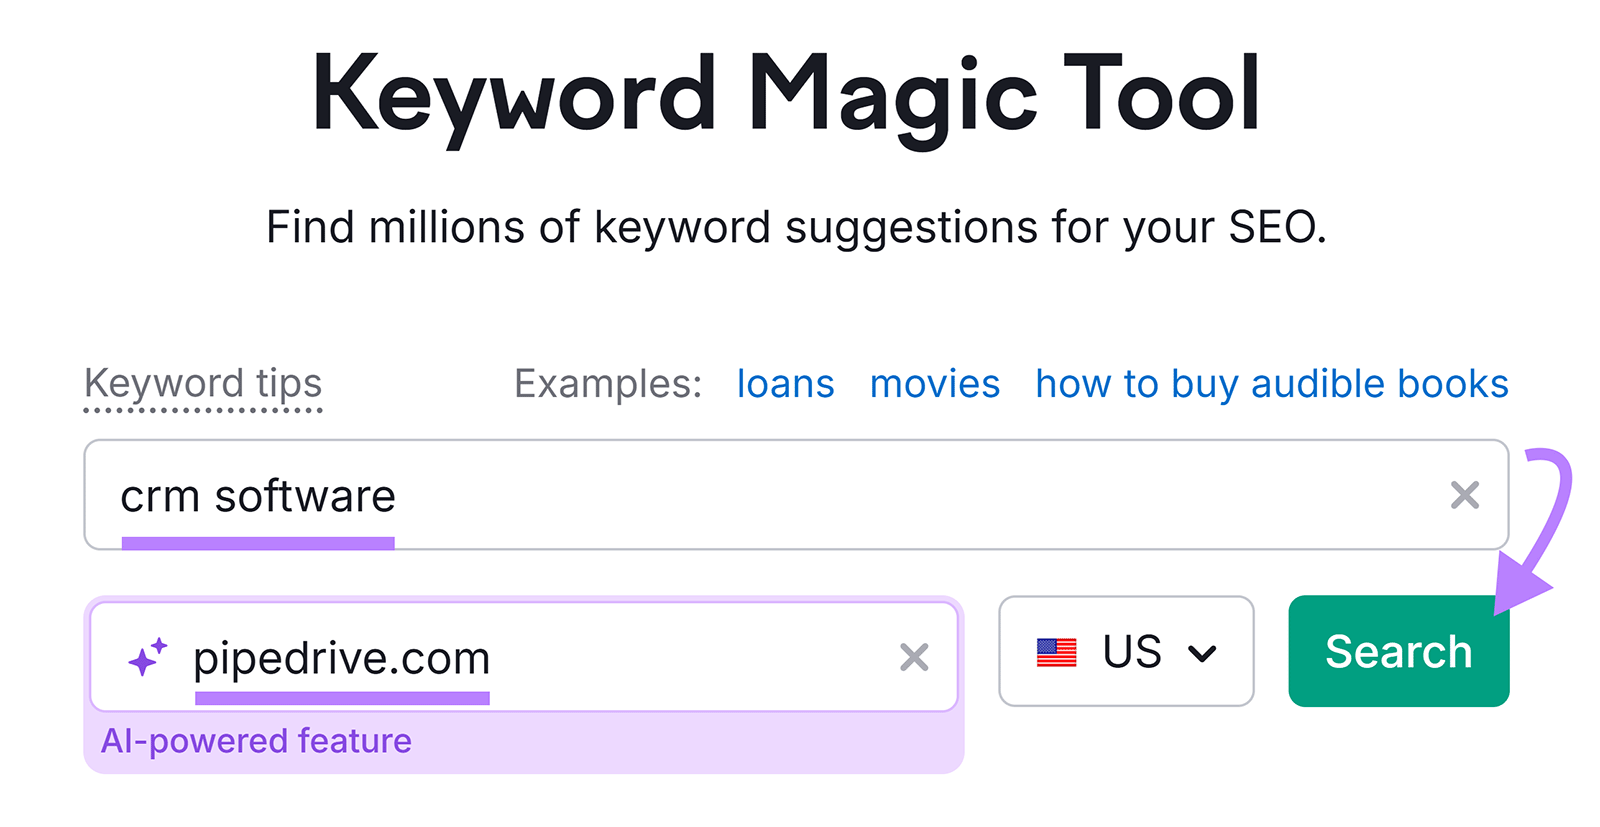Screen dimensions: 1600x827
Task: Open the Keyword tips link
Action: [203, 384]
